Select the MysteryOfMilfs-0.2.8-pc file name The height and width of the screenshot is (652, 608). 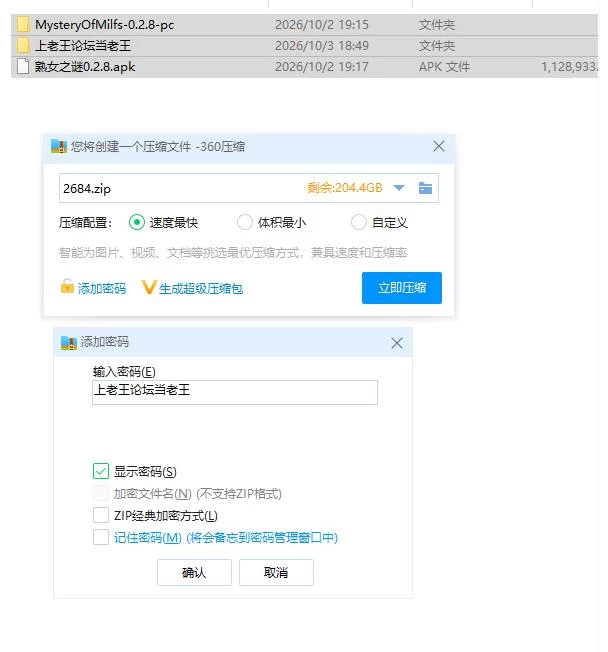[x=104, y=25]
